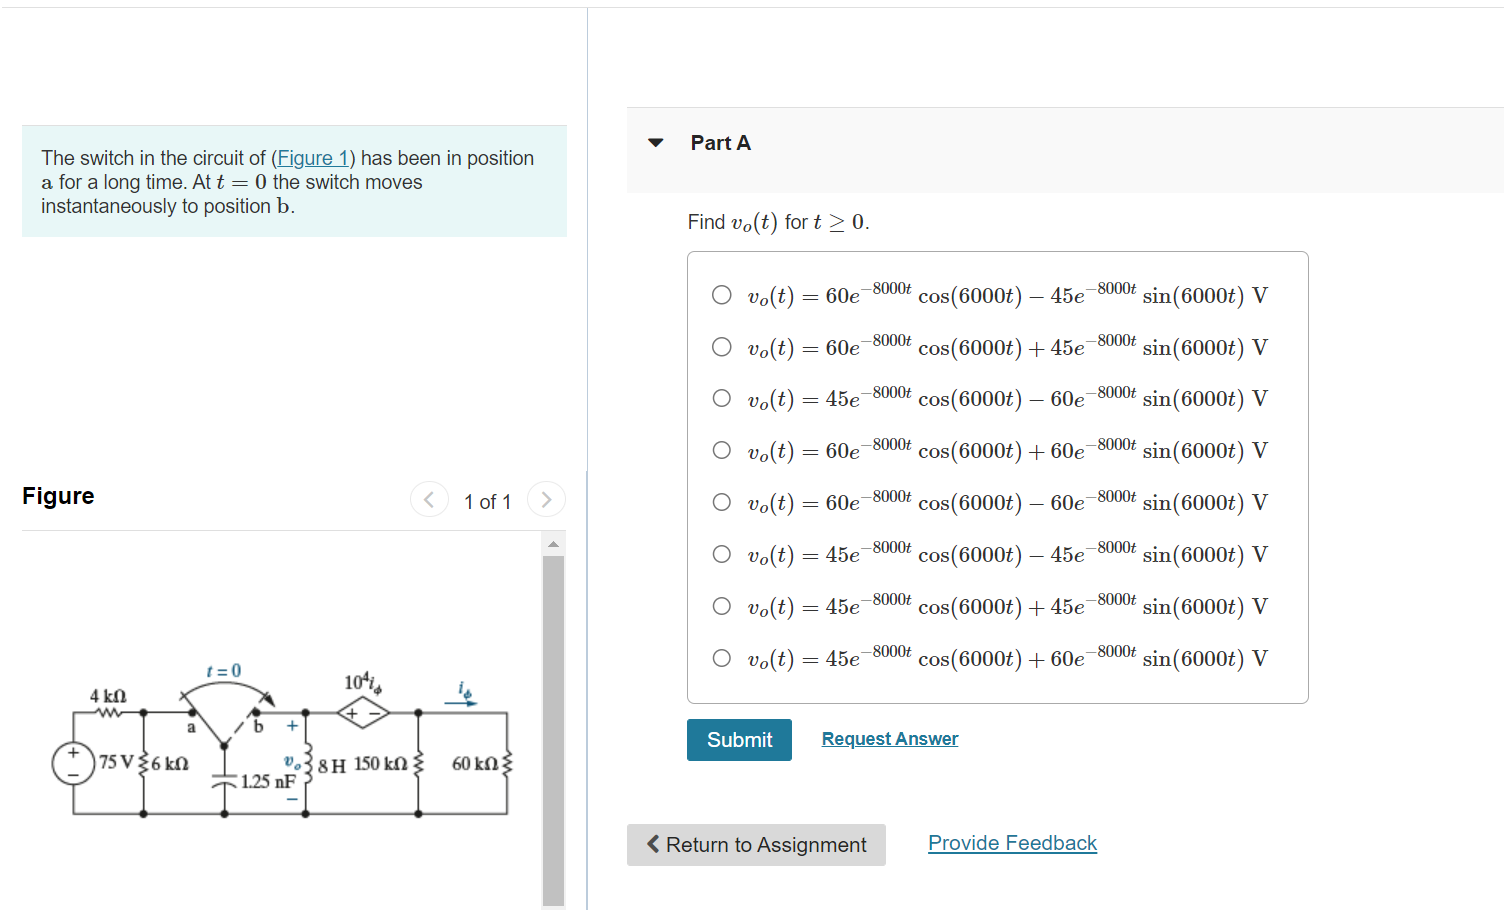Choose the option 60cos + 60sin
The image size is (1504, 910).
pos(721,450)
